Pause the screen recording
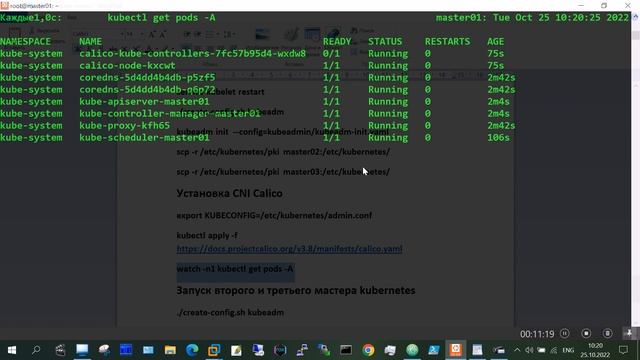Screen dimensions: 640x360 pyautogui.click(x=565, y=333)
